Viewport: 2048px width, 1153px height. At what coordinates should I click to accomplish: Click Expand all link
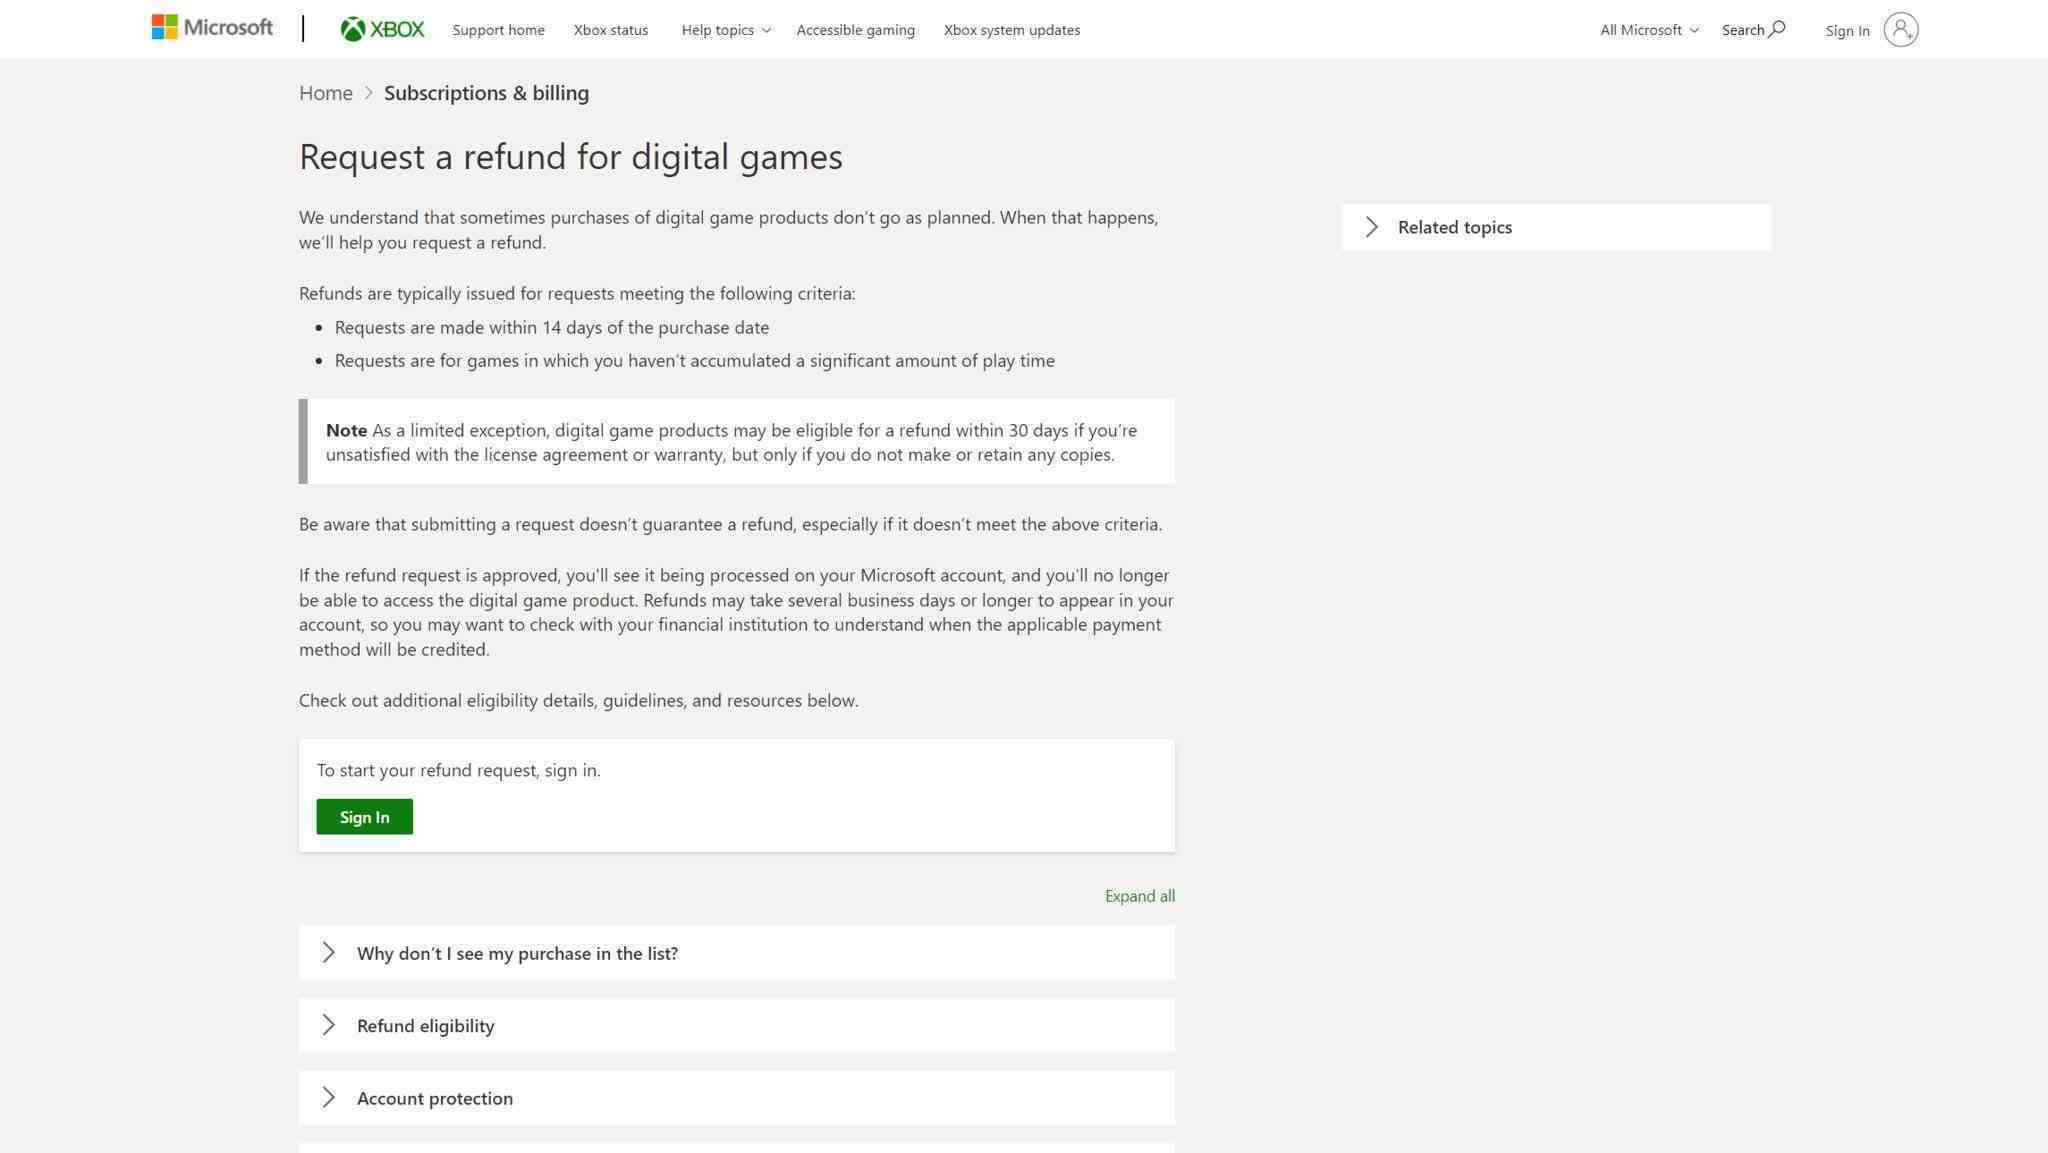pos(1139,896)
